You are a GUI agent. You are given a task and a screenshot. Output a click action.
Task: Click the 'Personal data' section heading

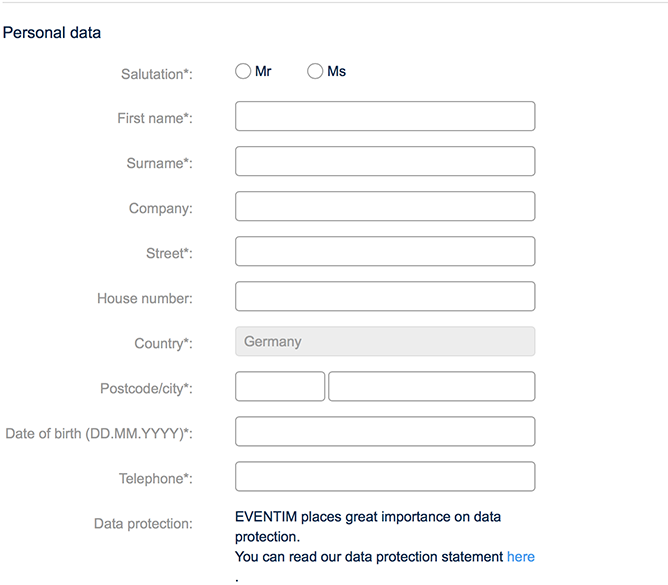click(x=52, y=32)
